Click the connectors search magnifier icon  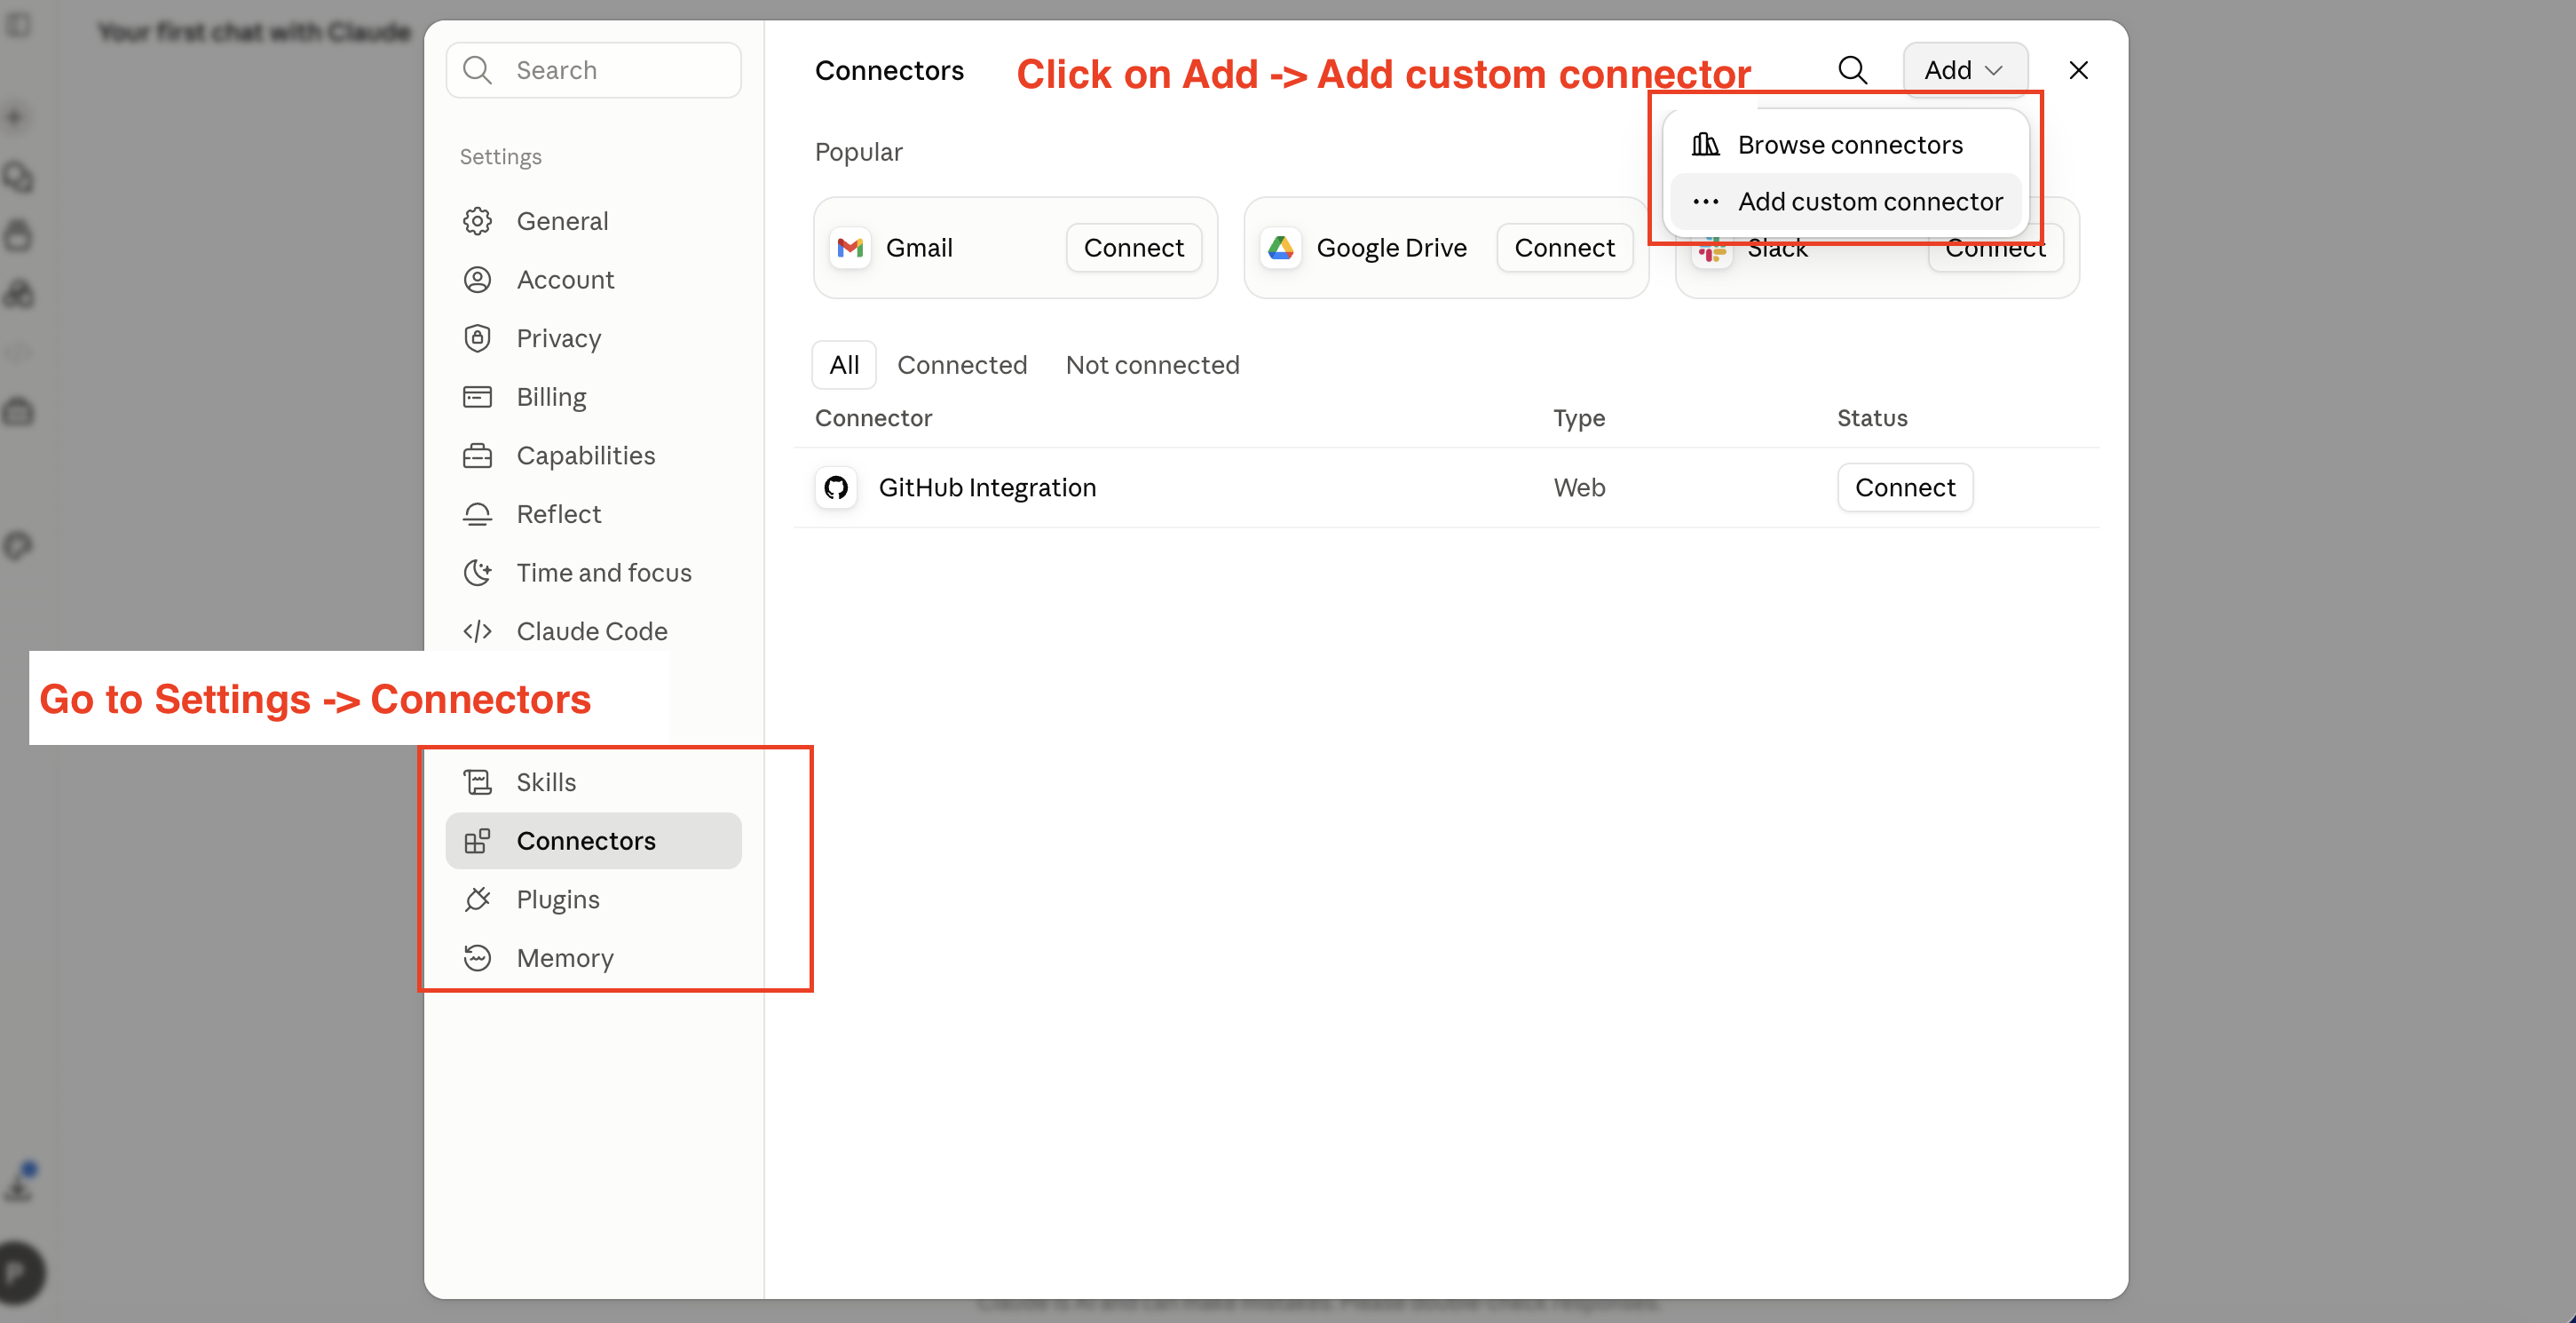pos(1853,70)
